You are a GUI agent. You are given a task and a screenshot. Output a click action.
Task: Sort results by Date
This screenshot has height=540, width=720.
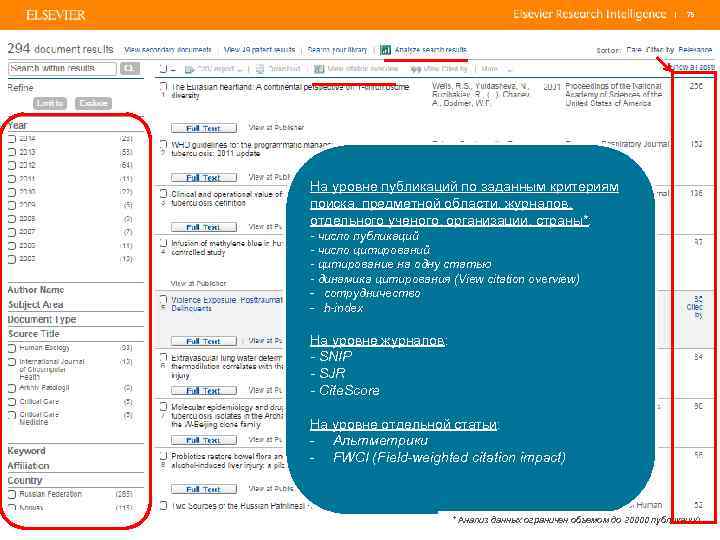(634, 50)
